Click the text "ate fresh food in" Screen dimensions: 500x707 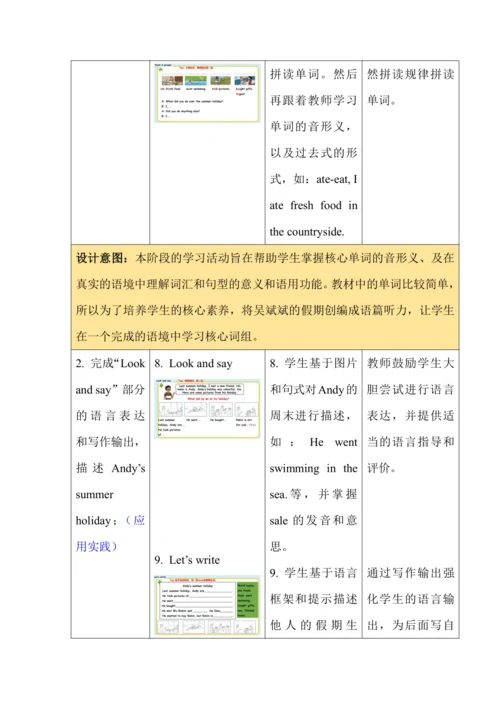313,206
